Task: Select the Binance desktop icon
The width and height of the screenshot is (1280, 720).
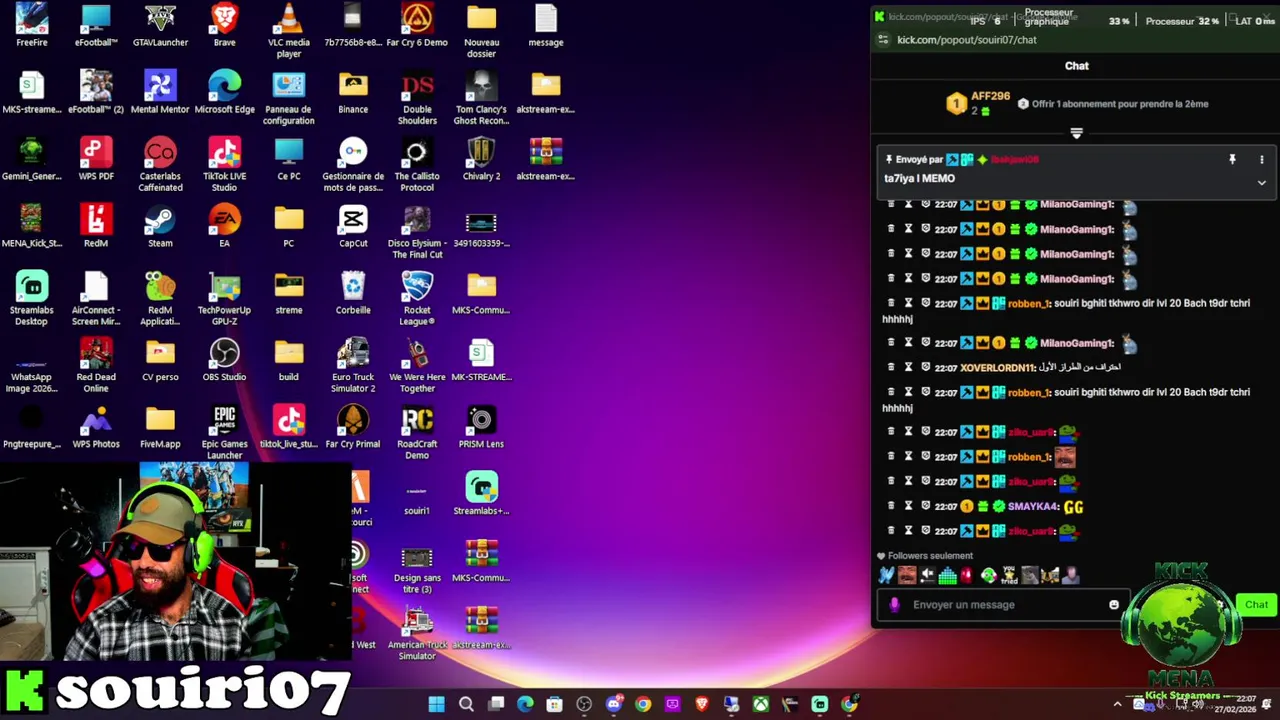Action: click(353, 93)
